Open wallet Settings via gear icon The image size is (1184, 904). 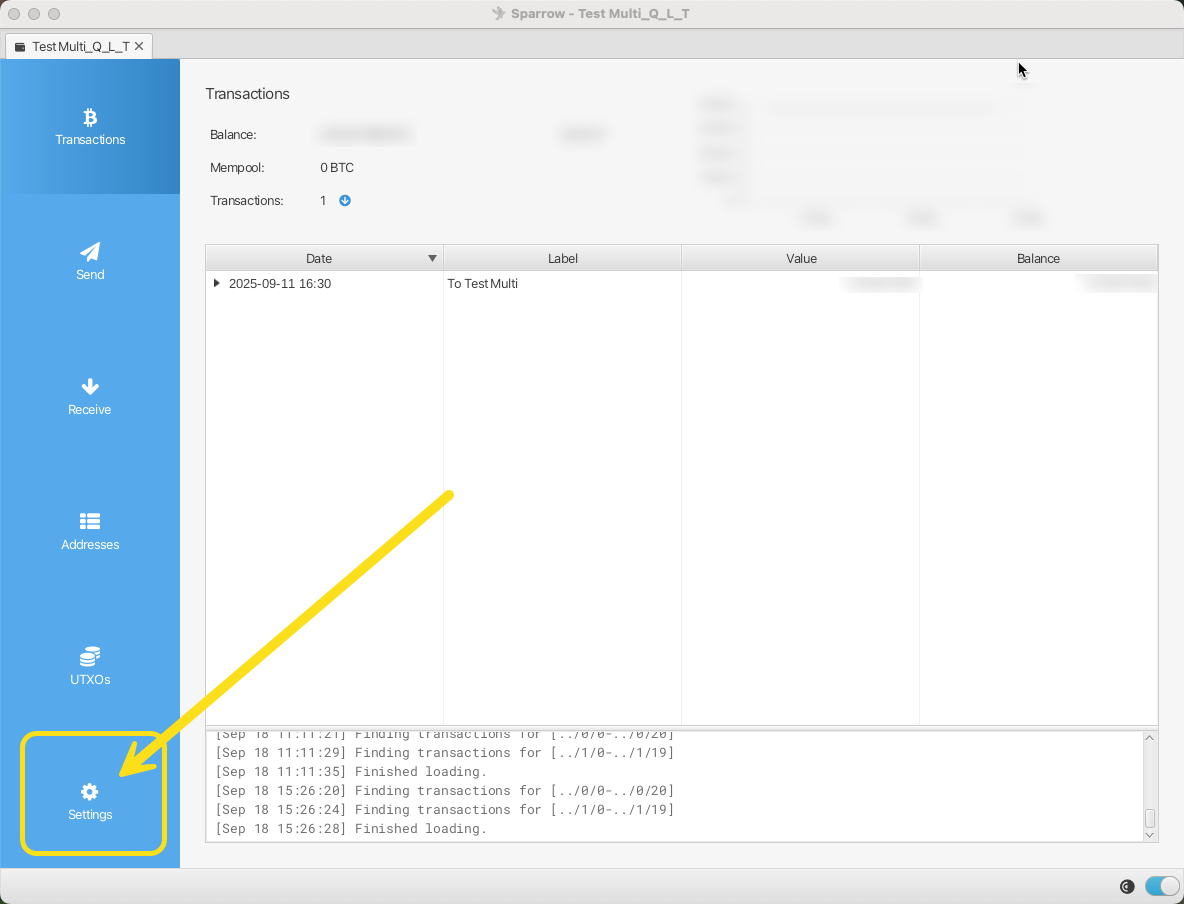click(x=90, y=792)
